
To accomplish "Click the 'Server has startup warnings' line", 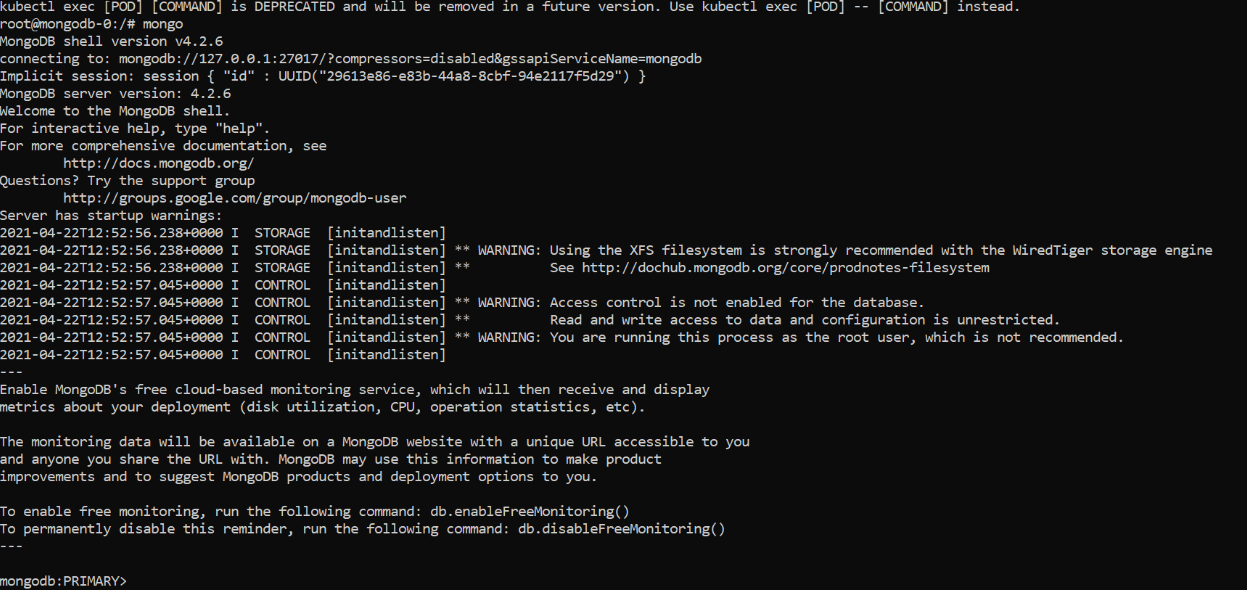I will [111, 215].
